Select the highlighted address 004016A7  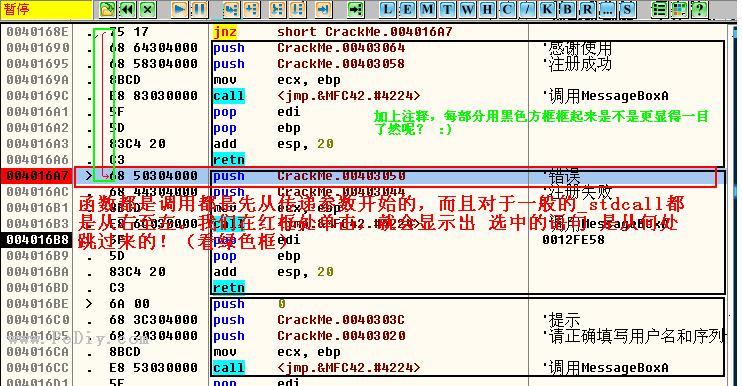coord(37,176)
